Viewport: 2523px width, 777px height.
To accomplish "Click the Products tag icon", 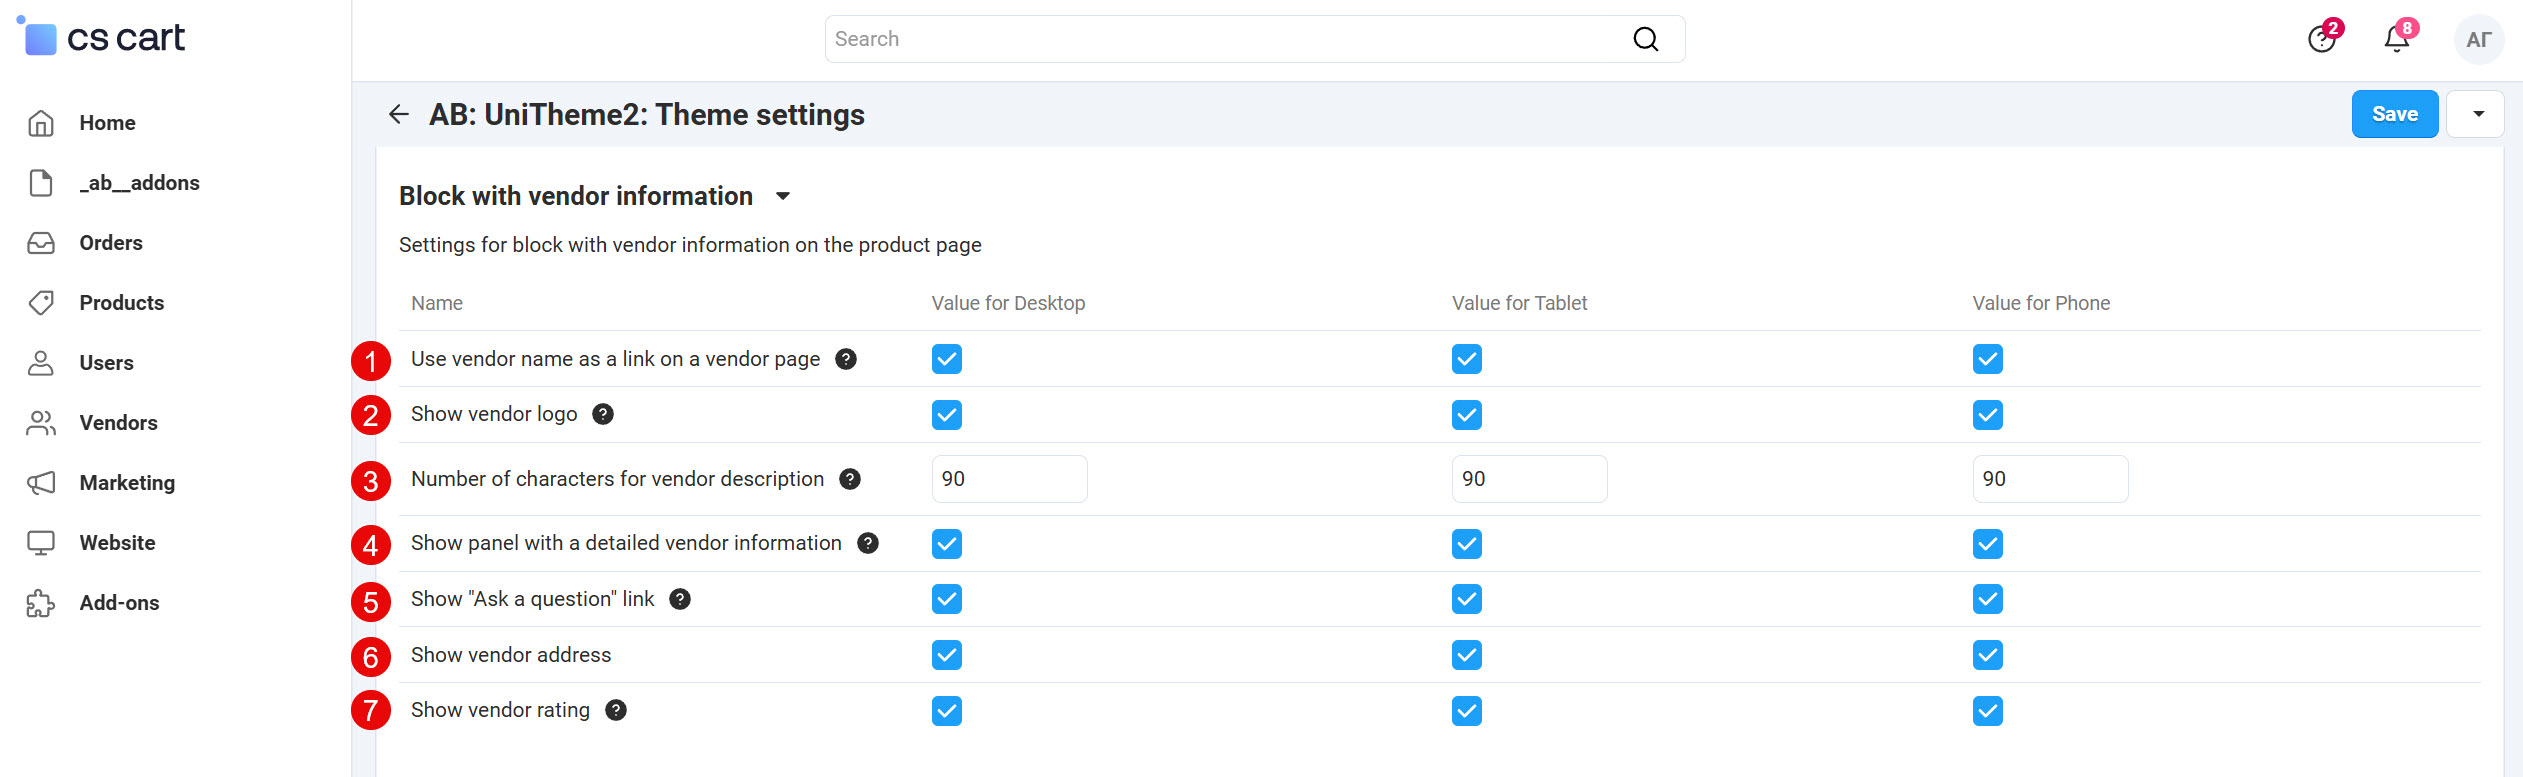I will [41, 303].
